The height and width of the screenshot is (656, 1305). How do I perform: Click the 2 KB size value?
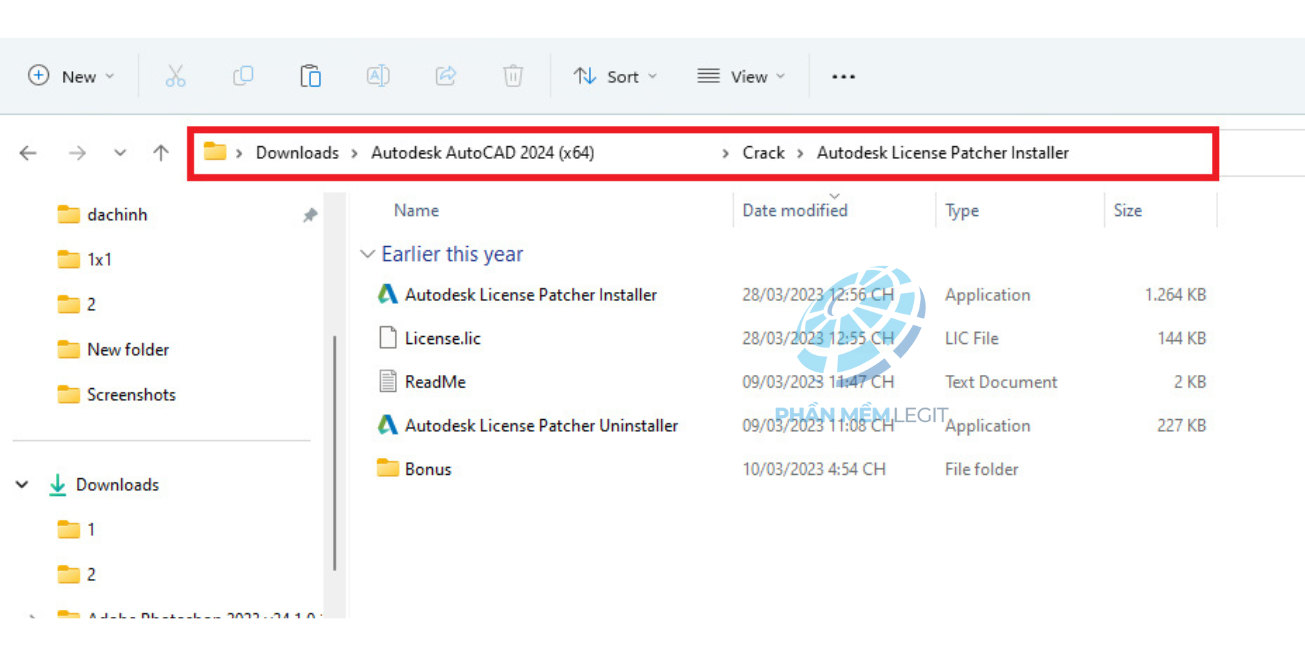(x=1190, y=382)
